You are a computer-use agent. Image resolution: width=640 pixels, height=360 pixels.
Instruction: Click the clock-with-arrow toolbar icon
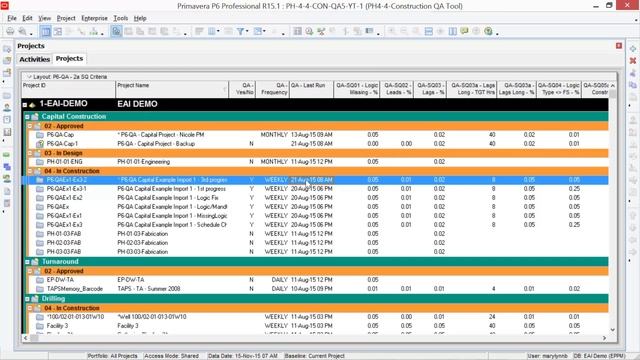click(309, 31)
